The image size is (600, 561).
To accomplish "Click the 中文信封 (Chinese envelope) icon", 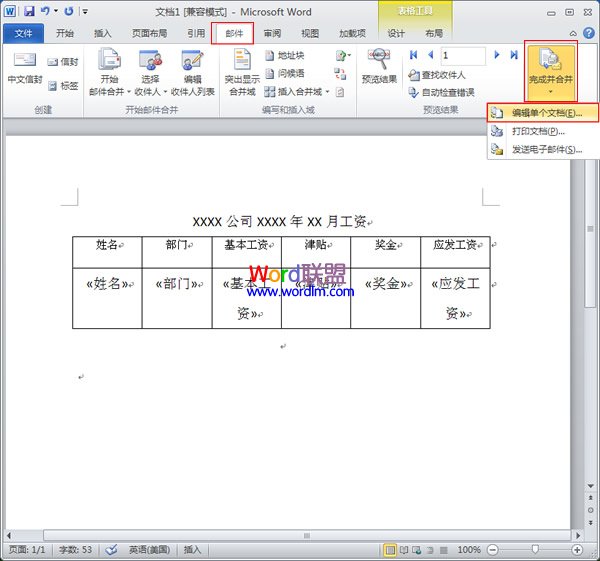I will 24,67.
